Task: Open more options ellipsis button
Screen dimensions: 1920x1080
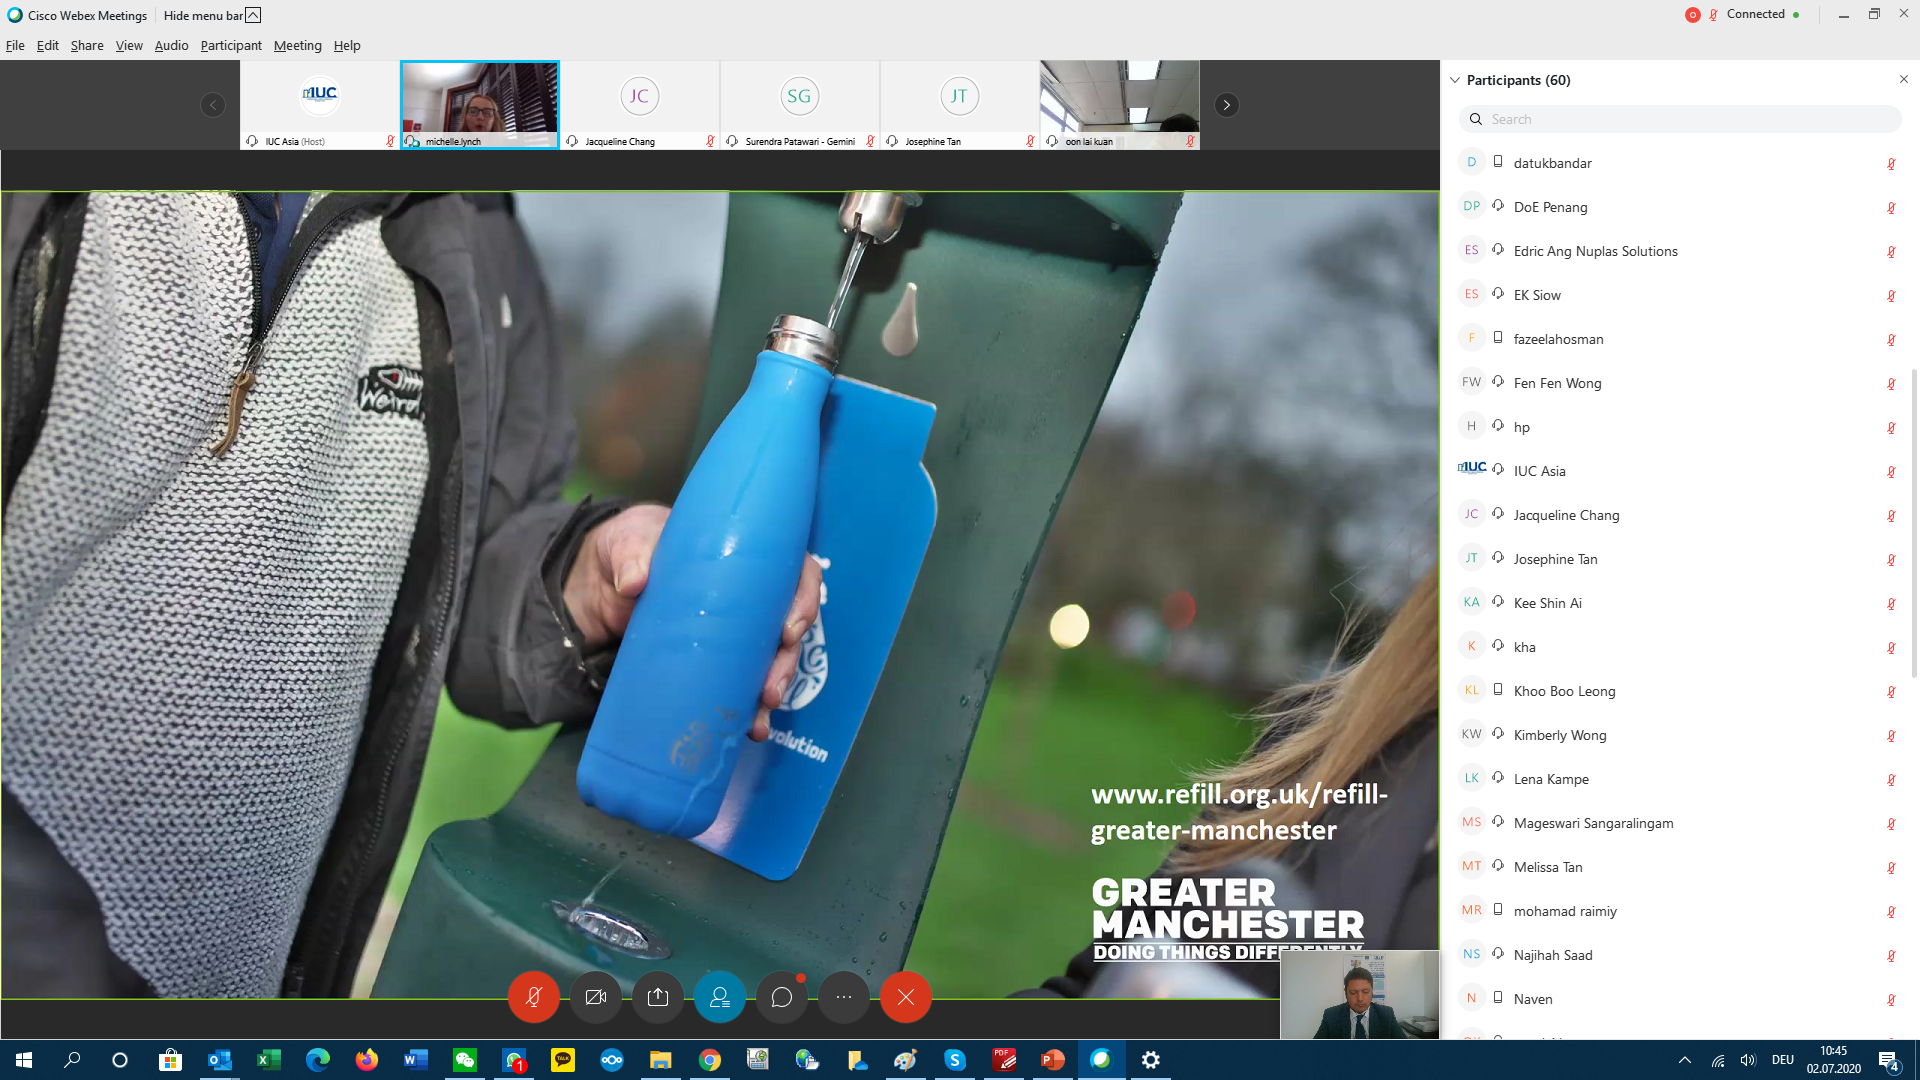Action: pyautogui.click(x=844, y=997)
